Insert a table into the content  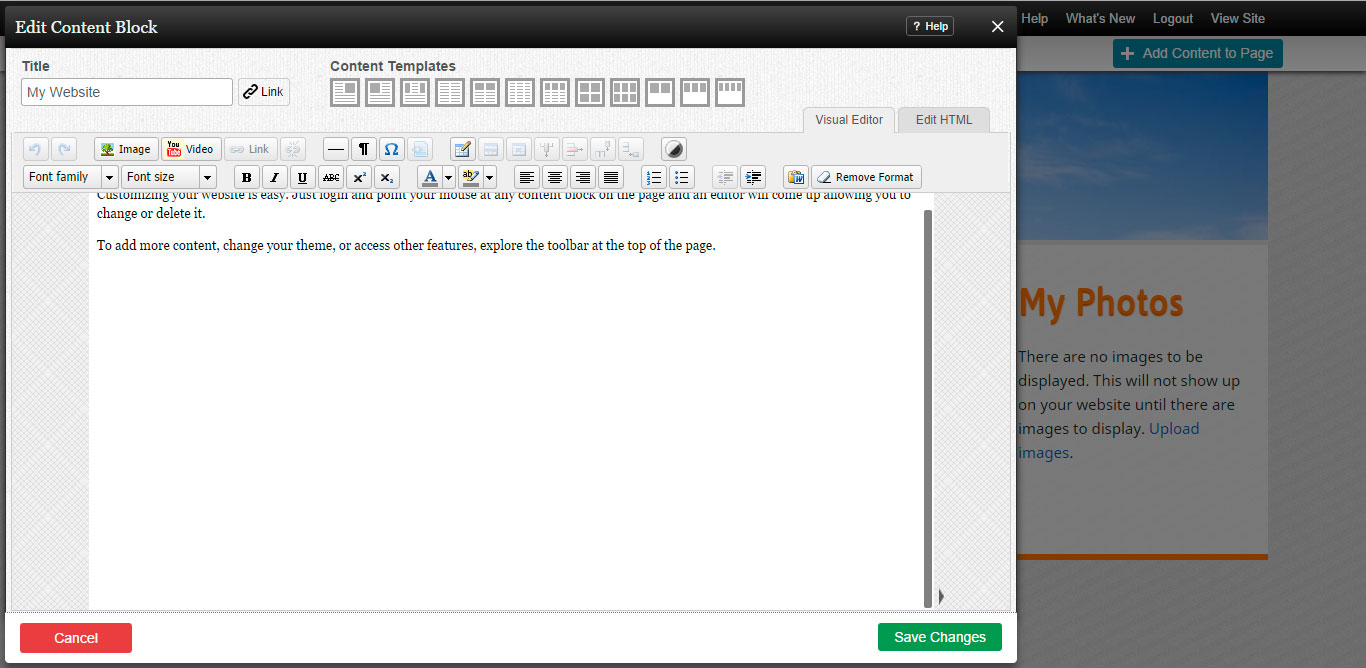462,149
